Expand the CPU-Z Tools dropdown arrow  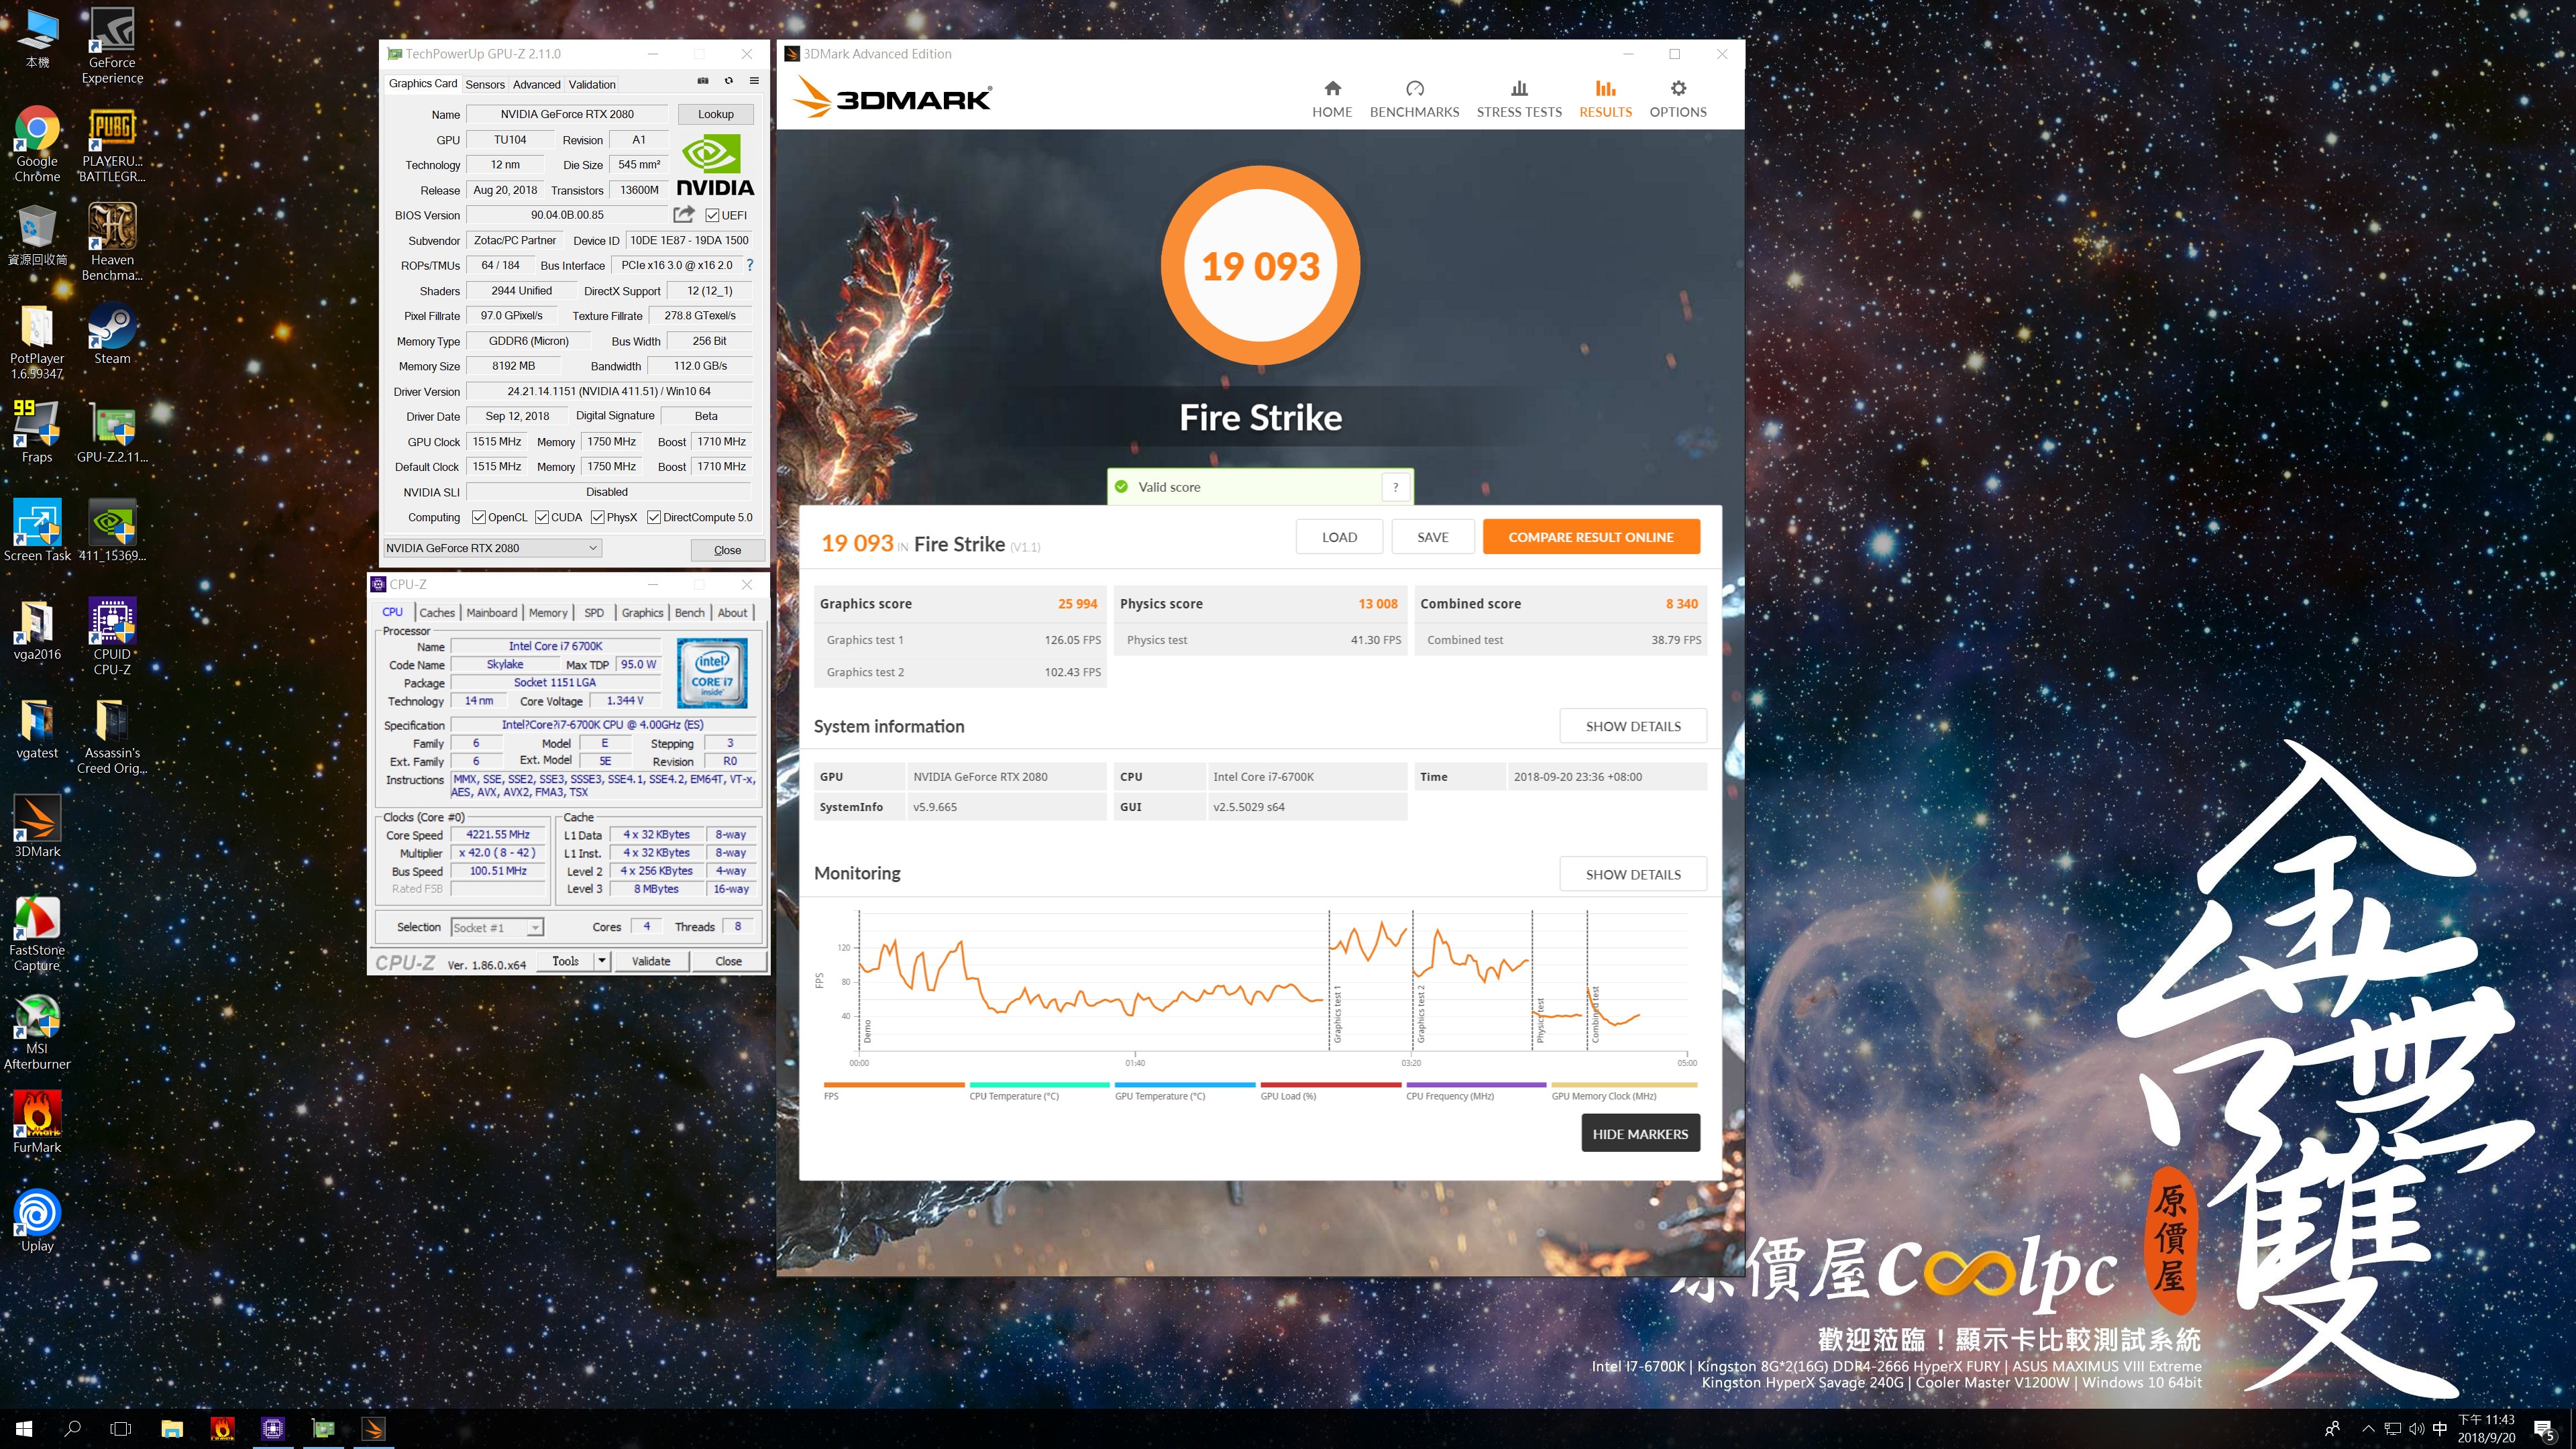[x=601, y=961]
